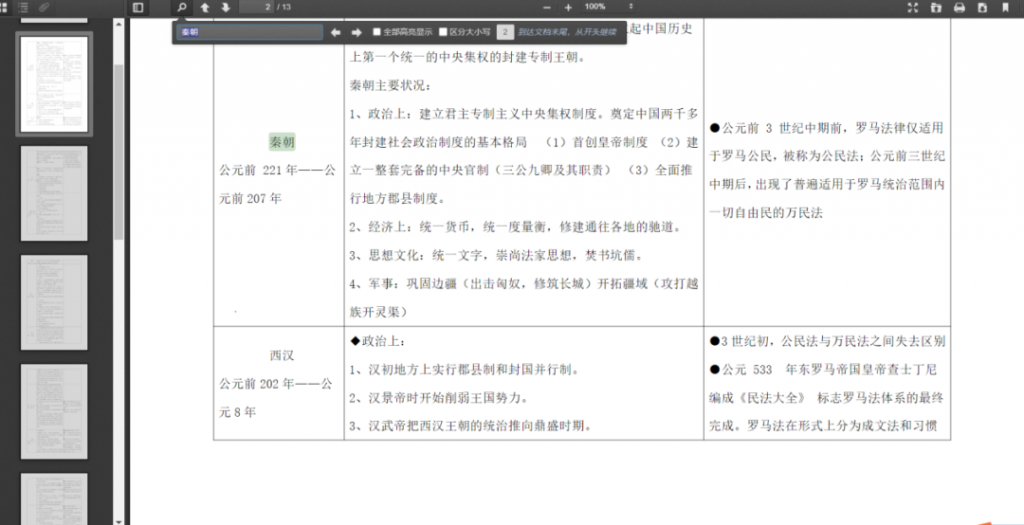This screenshot has width=1024, height=525.
Task: Click the highlighted 秦朝 search result
Action: point(282,142)
